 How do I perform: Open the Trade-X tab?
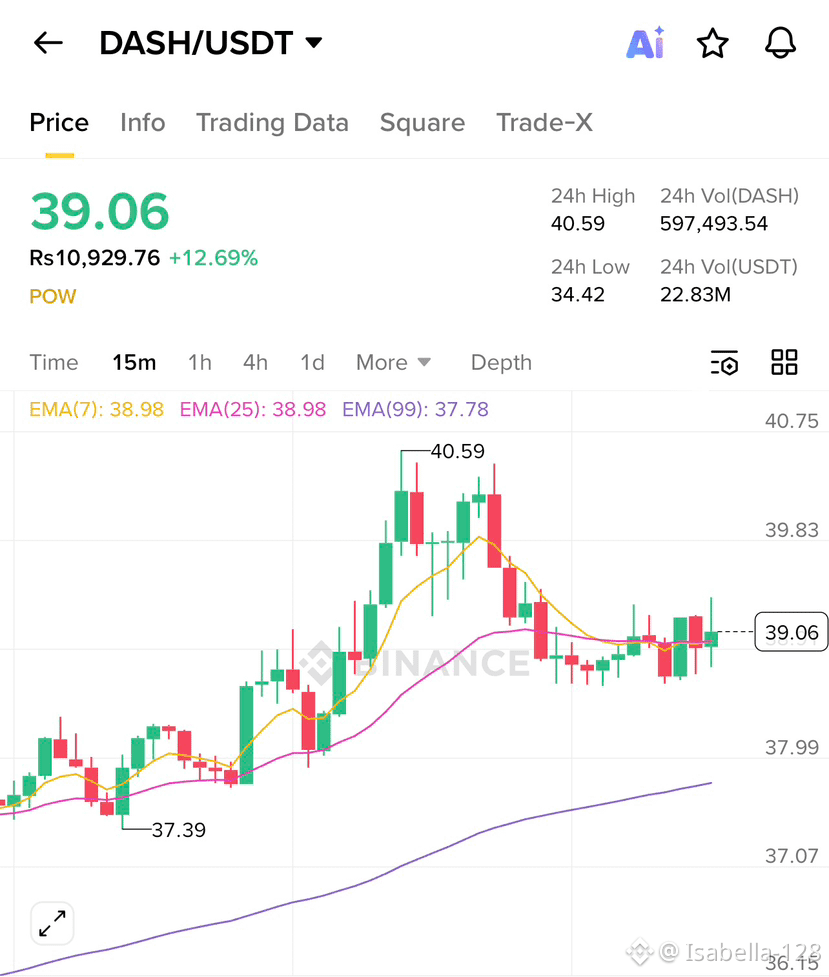click(x=544, y=122)
